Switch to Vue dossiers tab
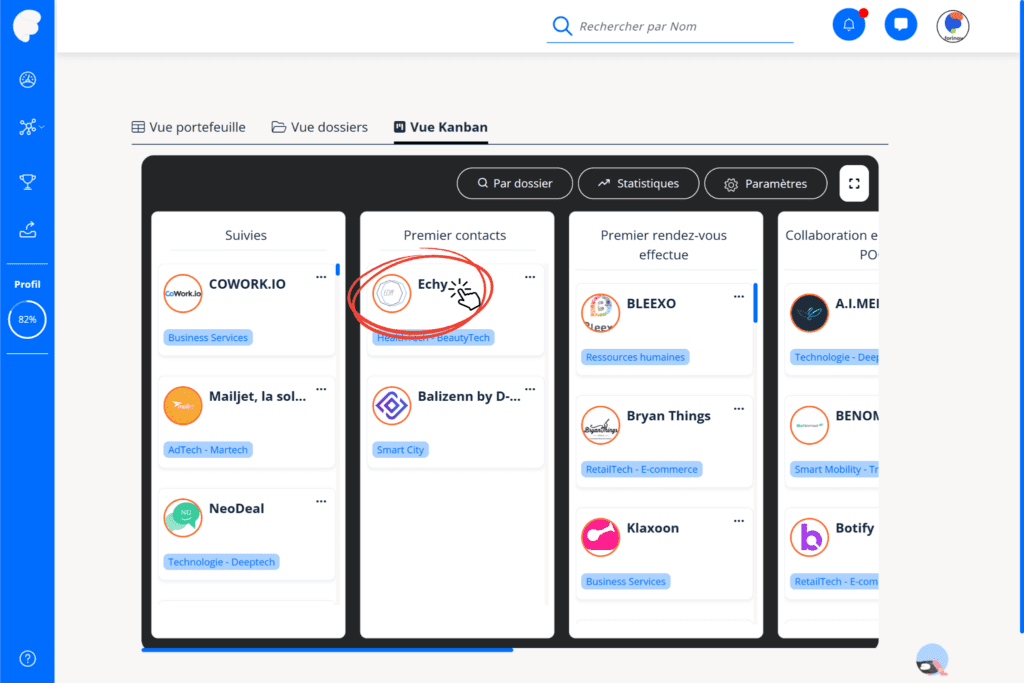This screenshot has width=1024, height=683. 320,127
